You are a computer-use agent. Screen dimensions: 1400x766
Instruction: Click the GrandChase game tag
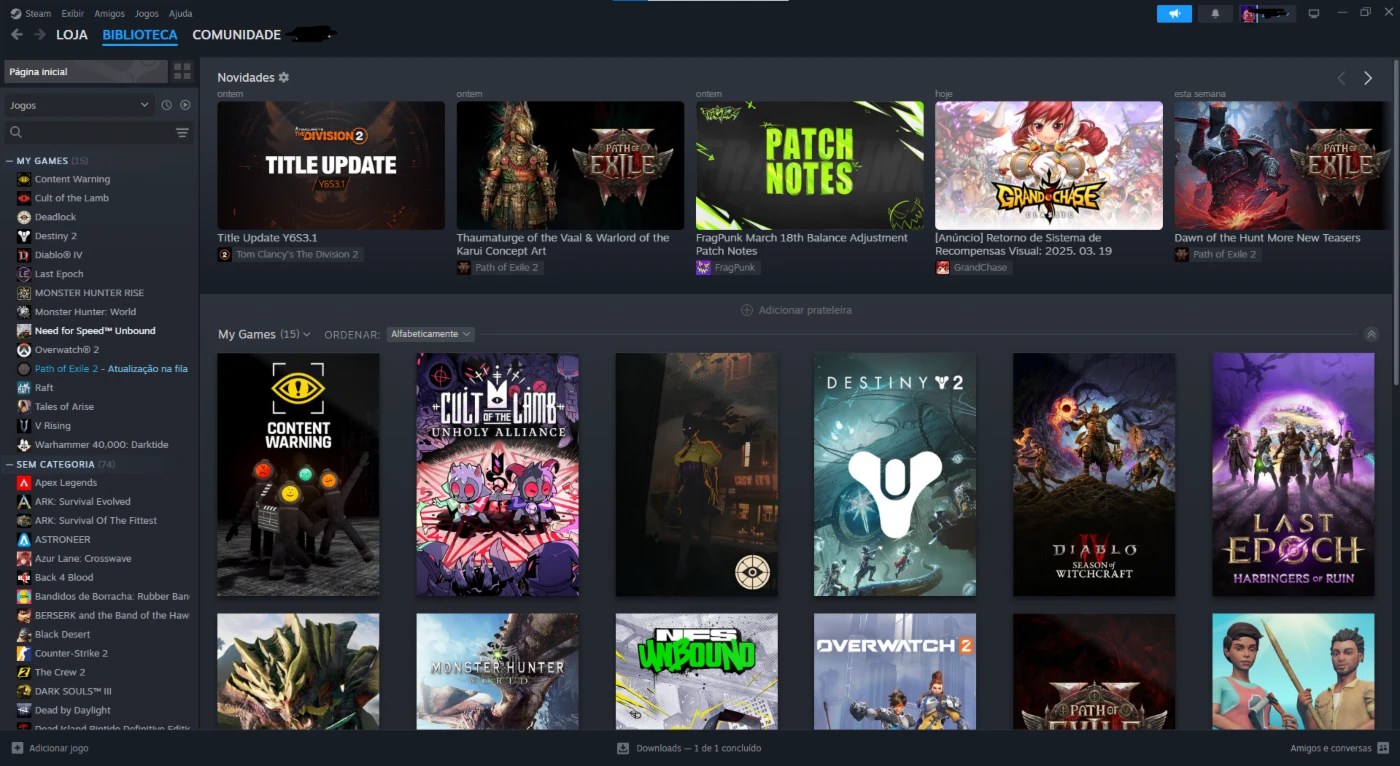(x=973, y=268)
